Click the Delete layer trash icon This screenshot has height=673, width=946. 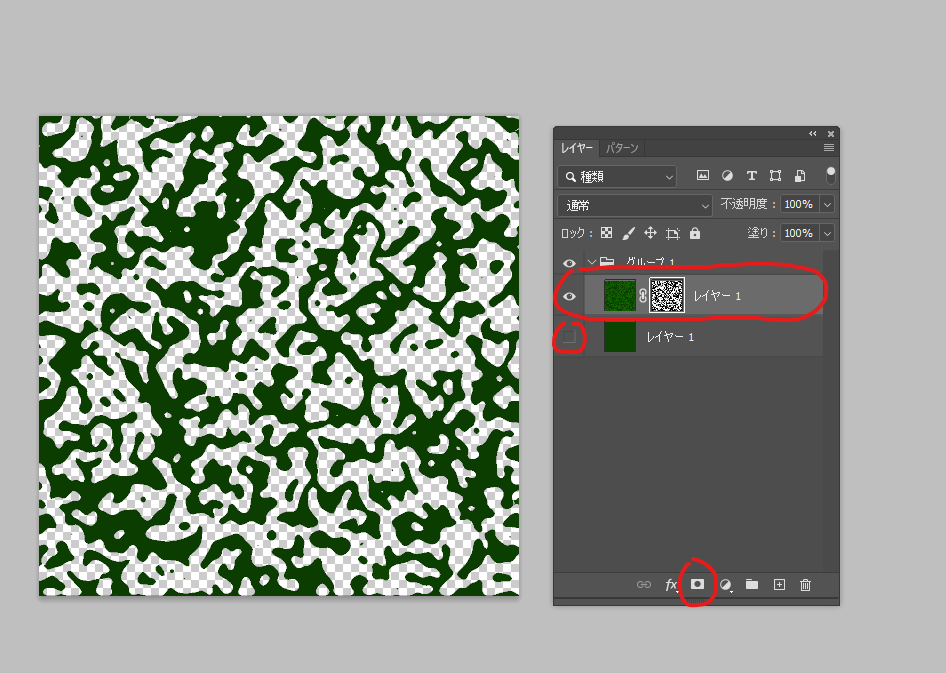tap(805, 585)
